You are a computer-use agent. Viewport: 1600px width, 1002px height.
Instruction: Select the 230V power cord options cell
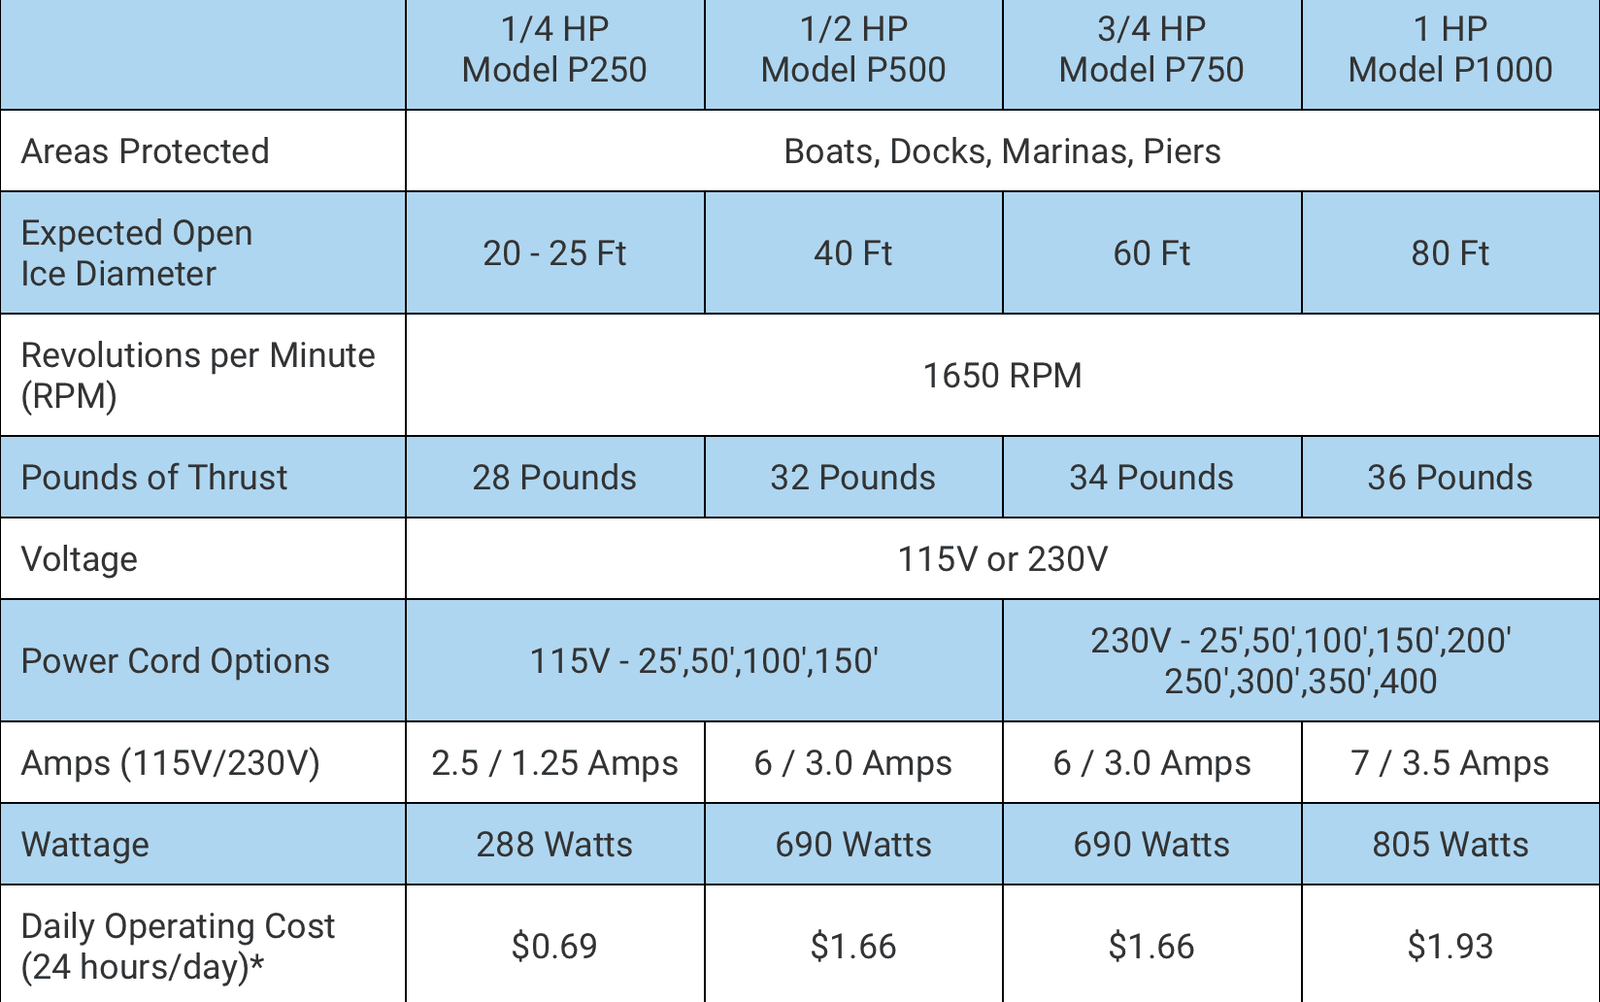click(x=1300, y=661)
